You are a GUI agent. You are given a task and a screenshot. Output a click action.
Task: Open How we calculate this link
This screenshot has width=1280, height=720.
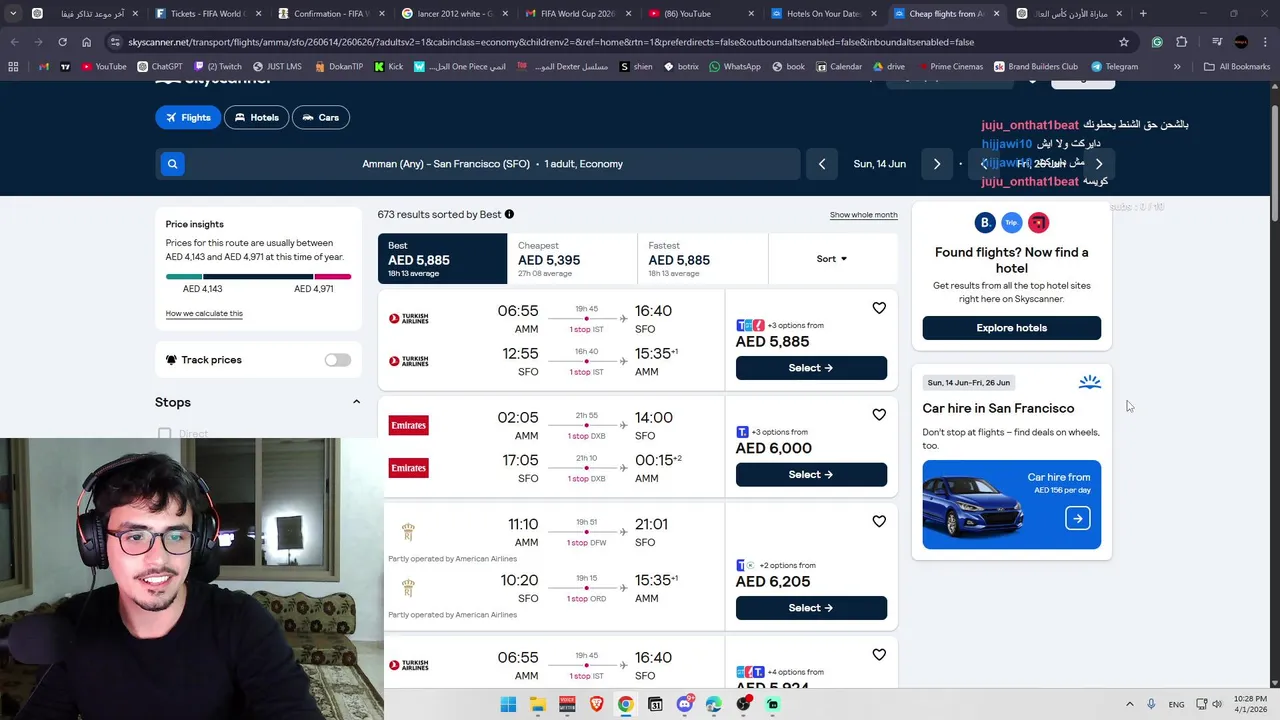click(x=204, y=314)
